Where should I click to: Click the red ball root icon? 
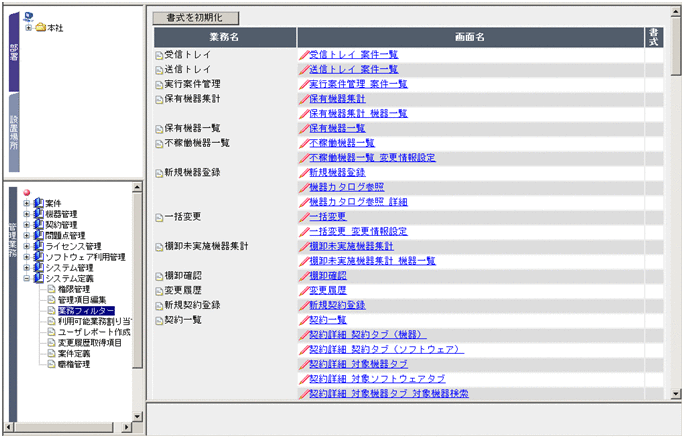coord(27,192)
